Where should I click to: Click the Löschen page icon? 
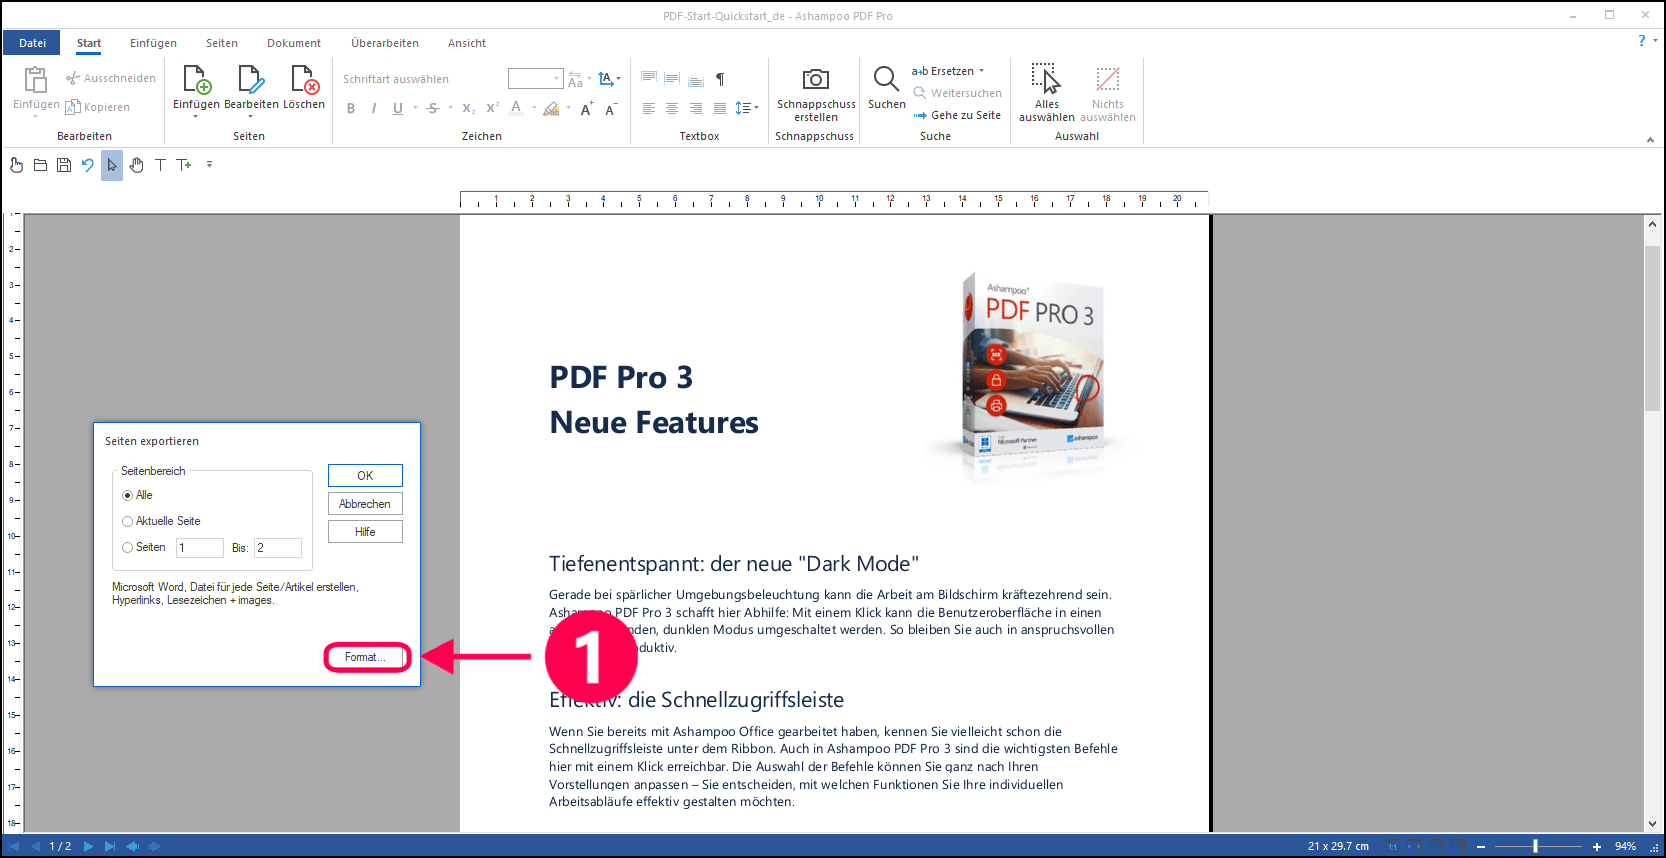(304, 79)
